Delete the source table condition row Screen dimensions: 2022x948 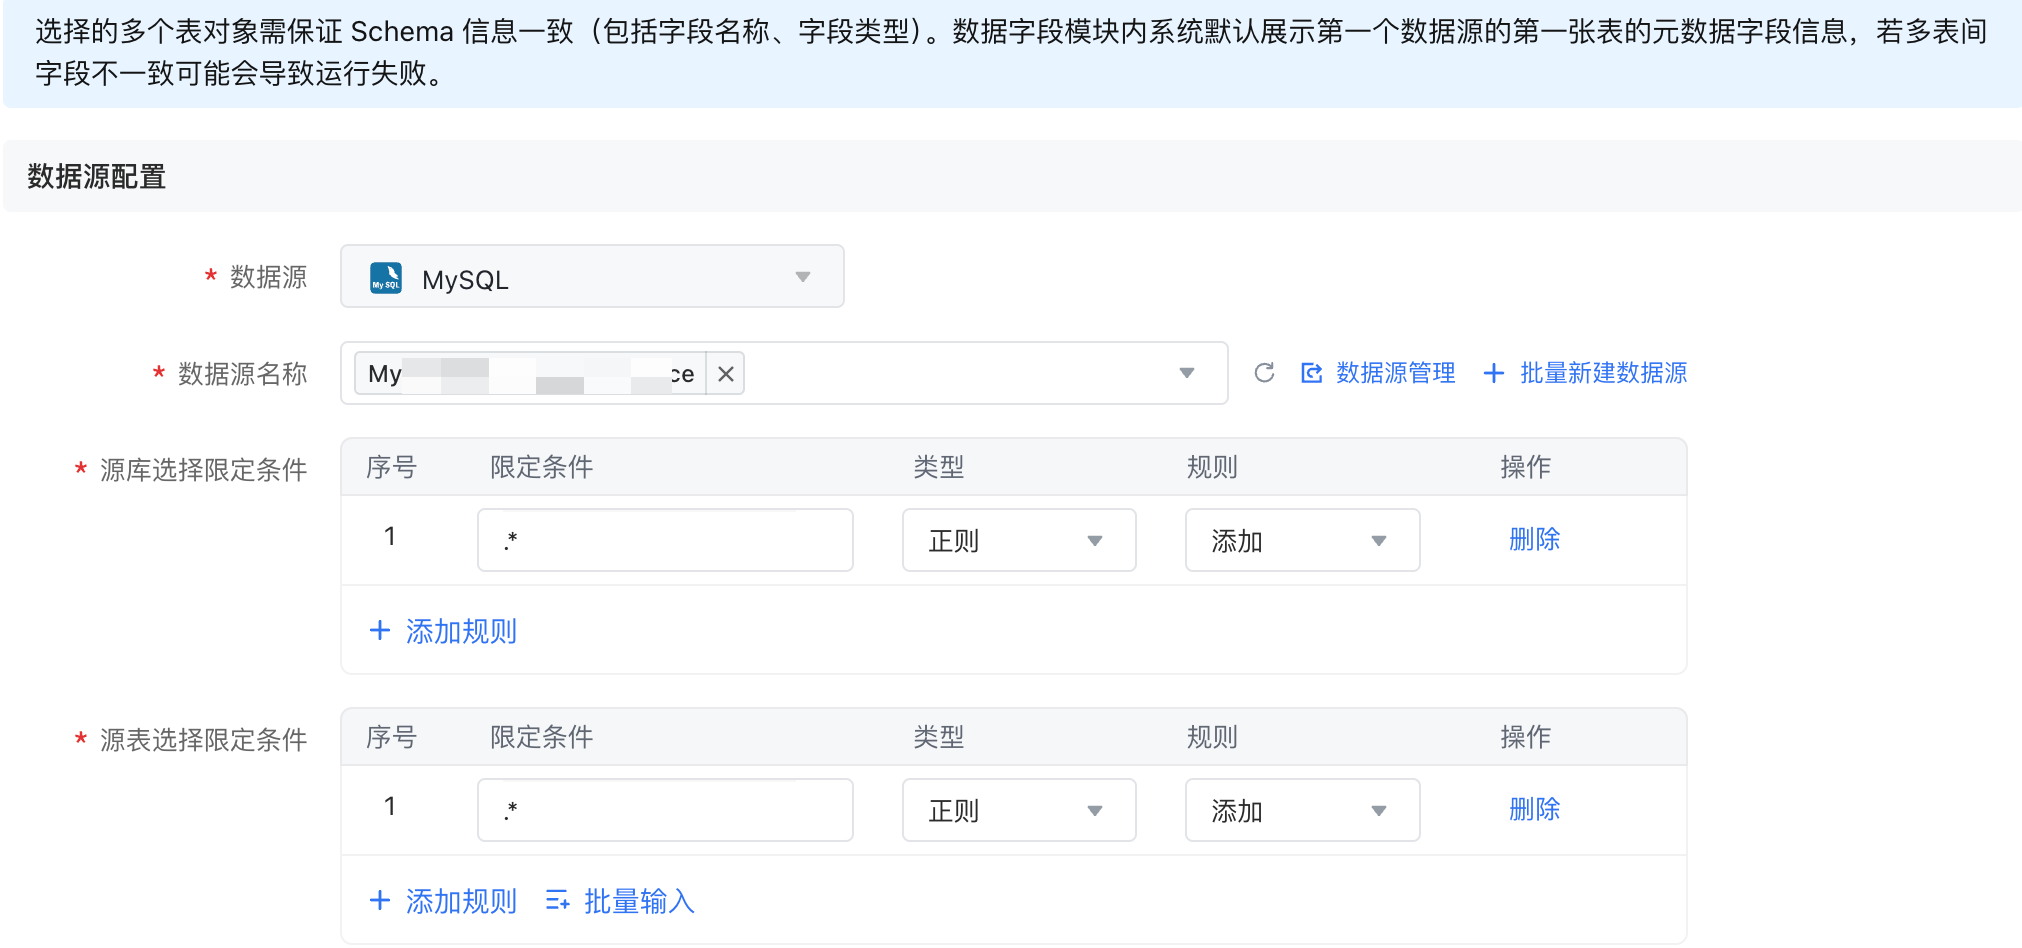[x=1534, y=810]
